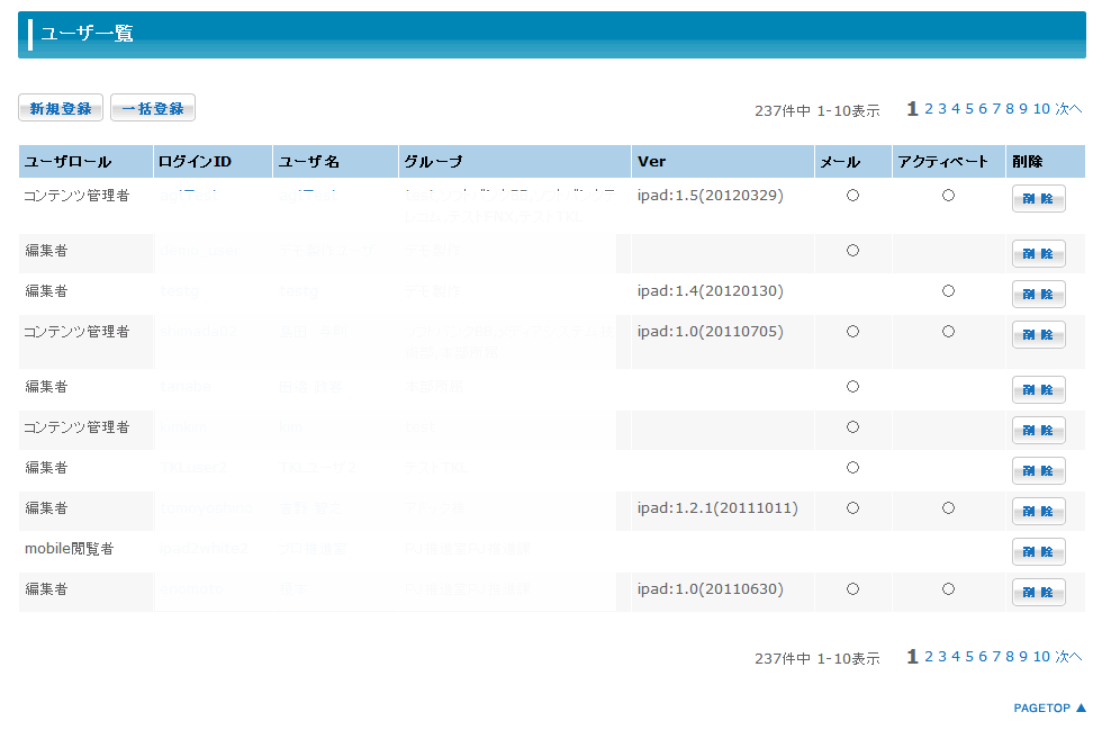Go to 次へ in the top pagination
The width and height of the screenshot is (1104, 733).
1069,109
